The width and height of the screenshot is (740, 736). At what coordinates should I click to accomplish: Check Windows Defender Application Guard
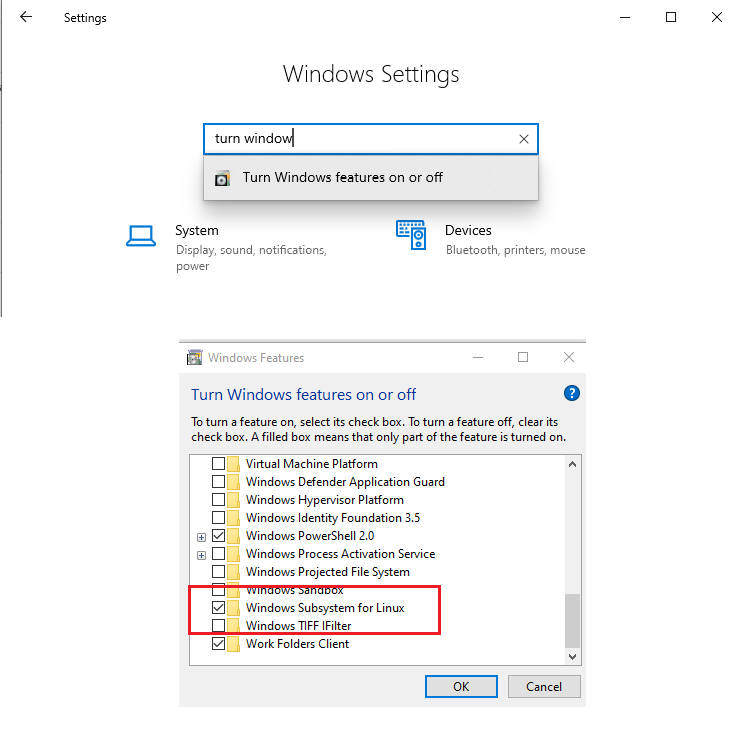coord(218,481)
